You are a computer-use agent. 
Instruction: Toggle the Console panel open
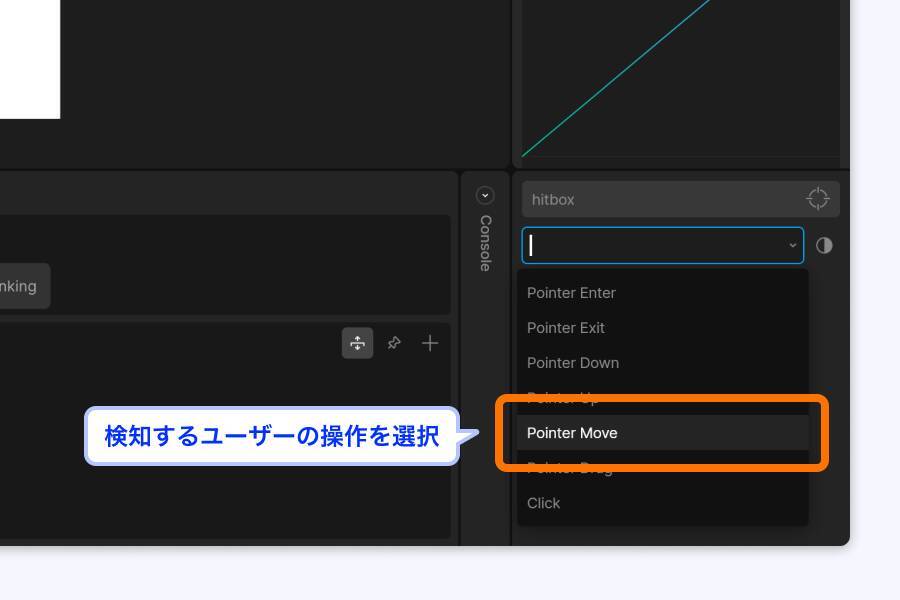coord(484,238)
